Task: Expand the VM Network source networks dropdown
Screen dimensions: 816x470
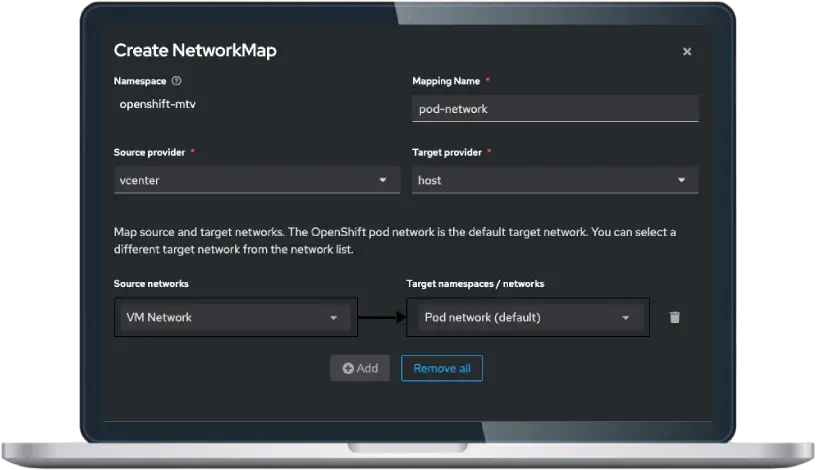Action: click(236, 317)
